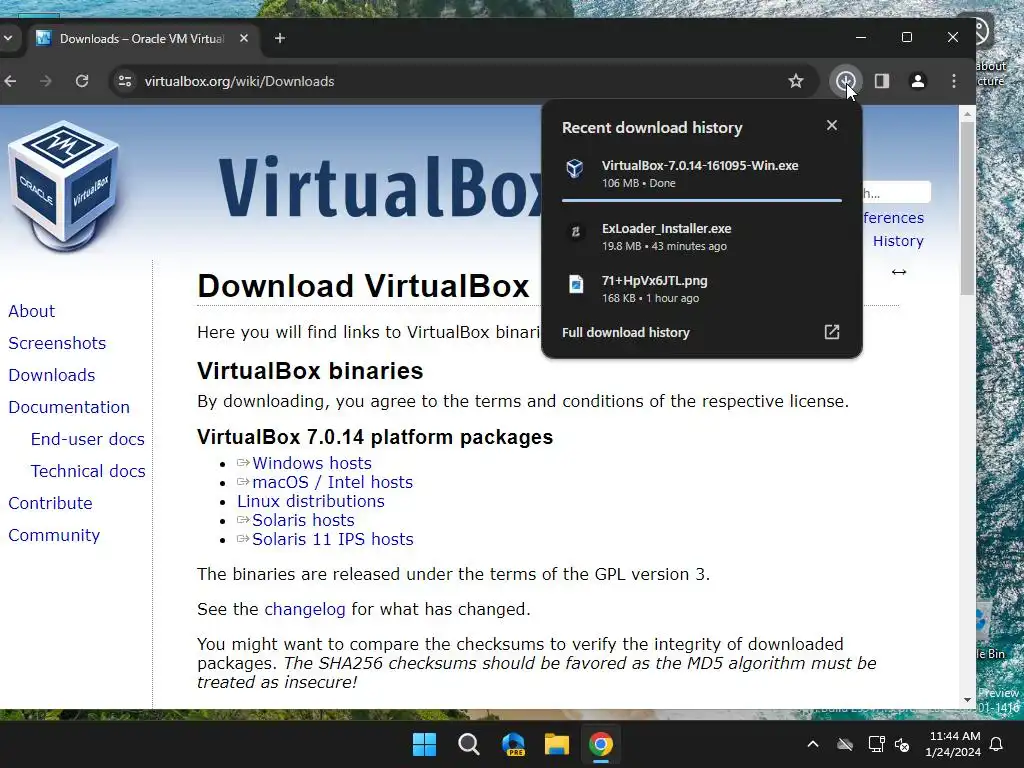The image size is (1024, 768).
Task: Download the Windows hosts package
Action: 312,463
